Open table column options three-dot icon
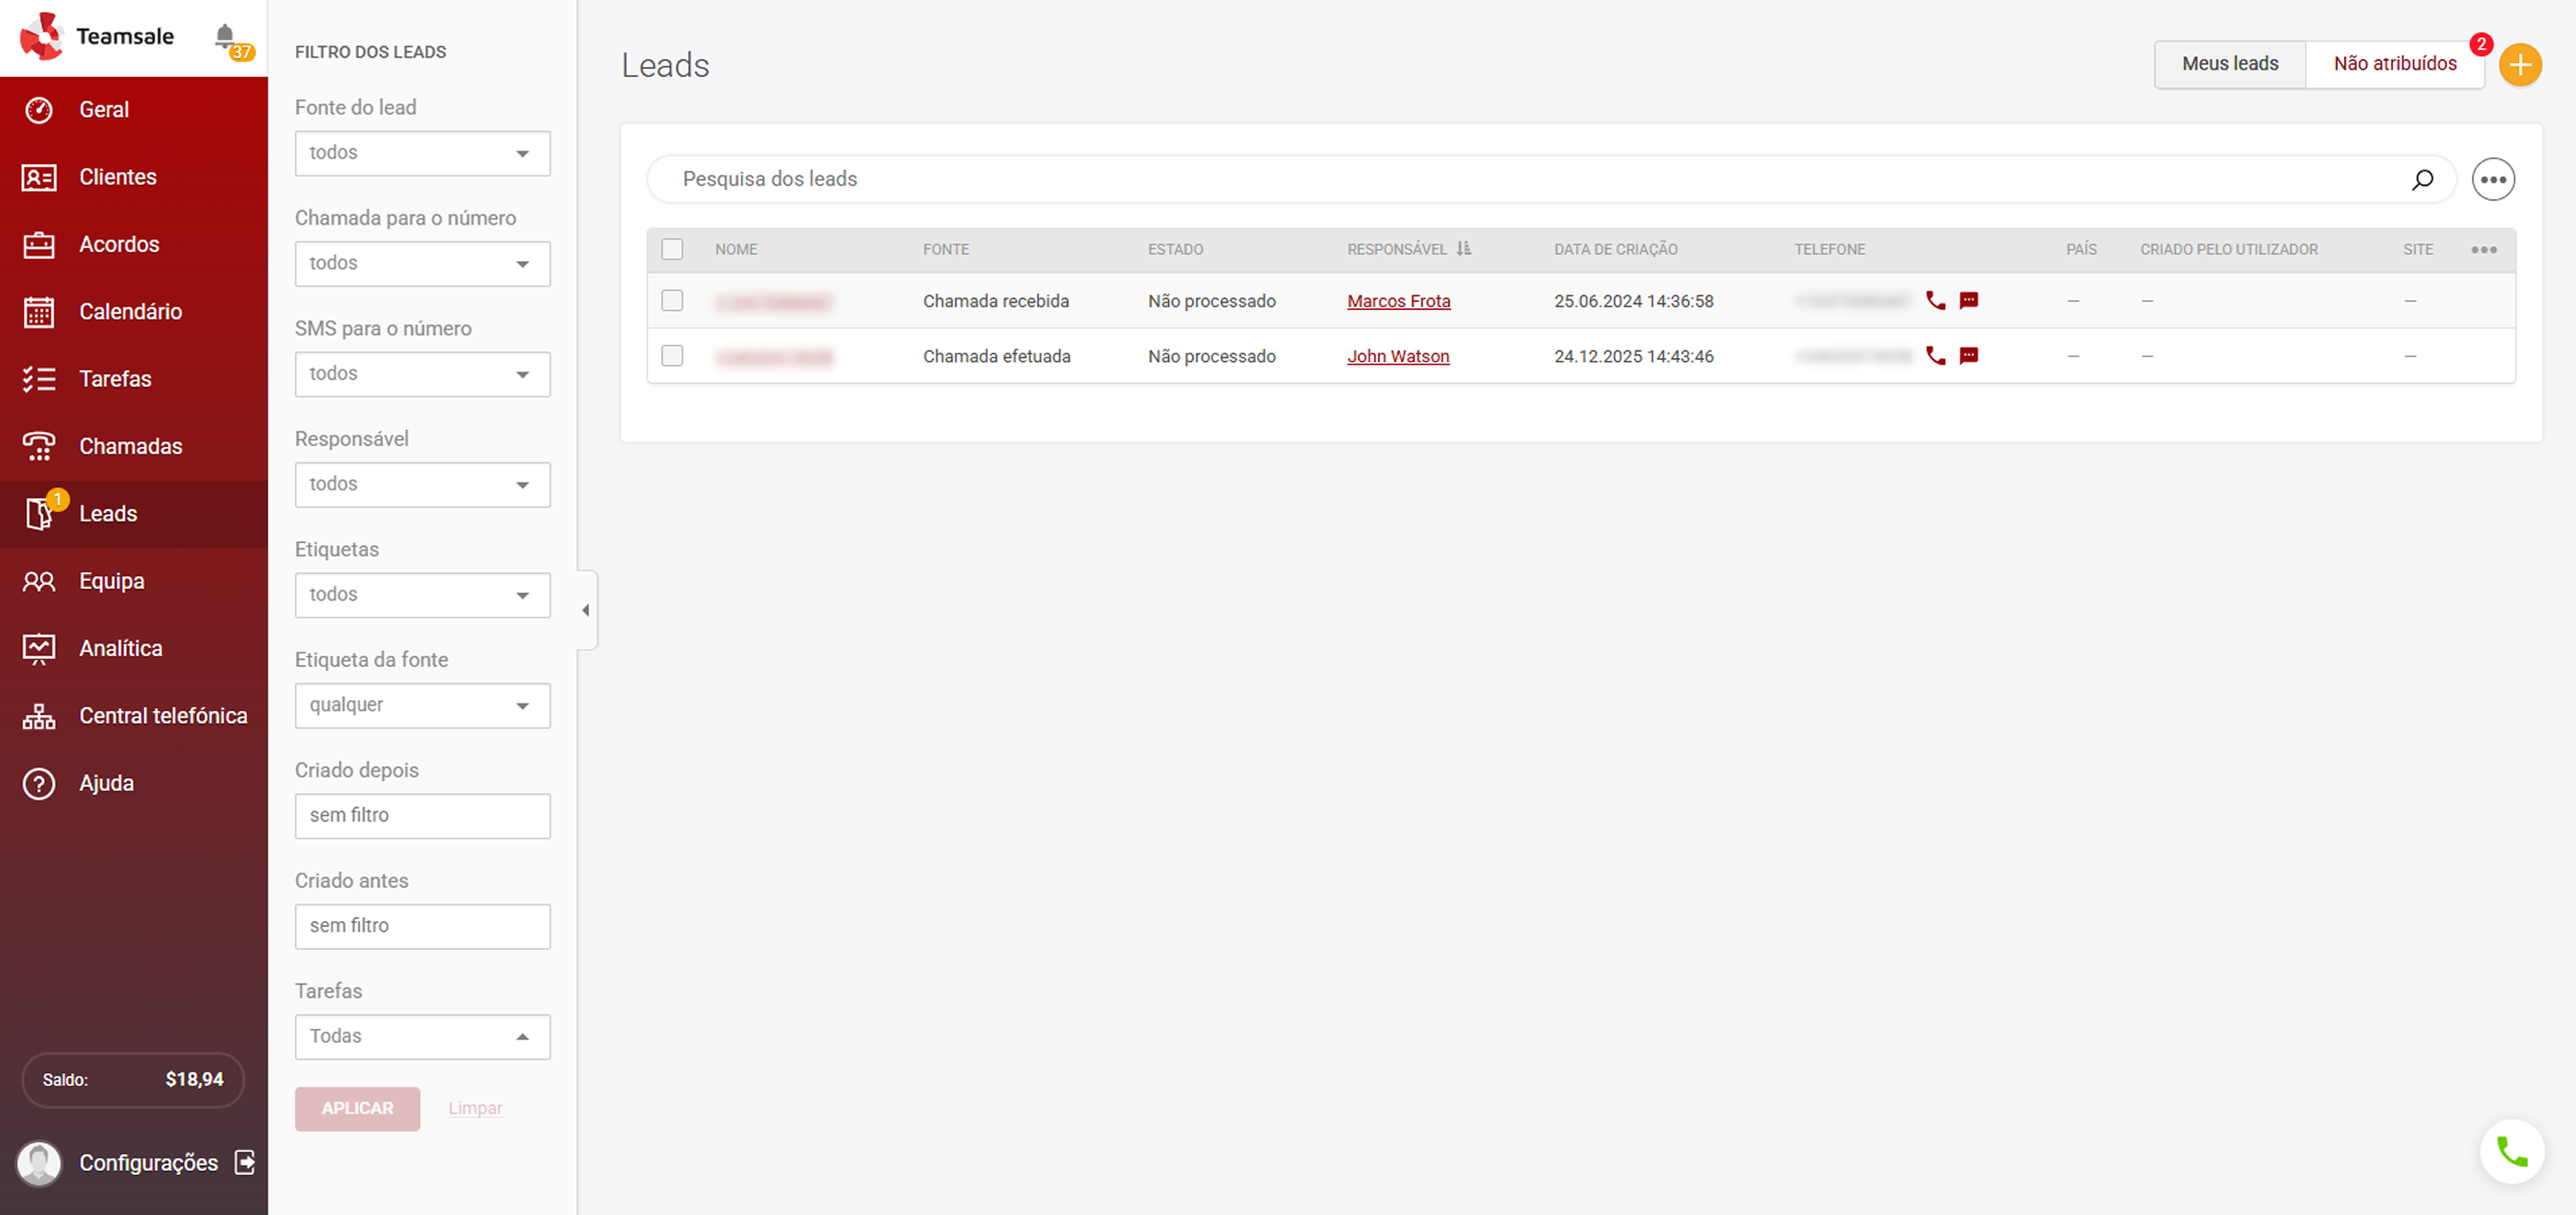The height and width of the screenshot is (1215, 2576). point(2483,250)
